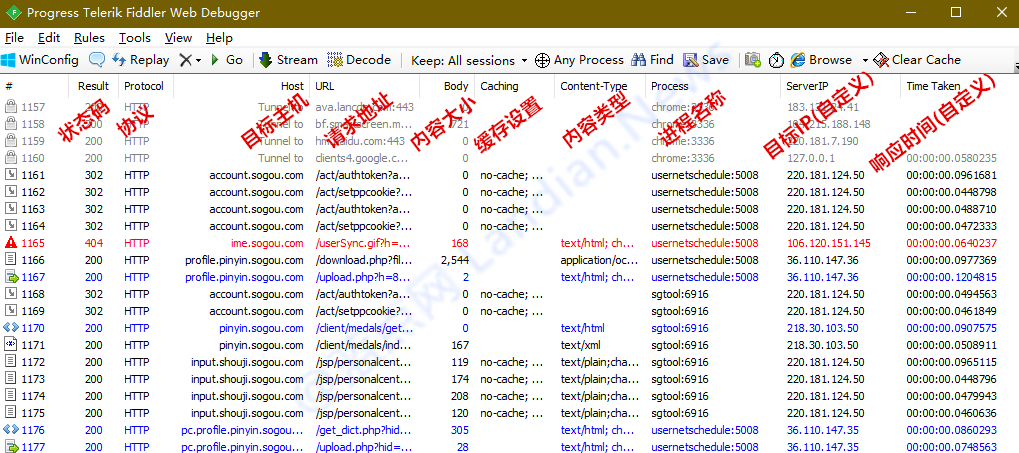Click the Go resume button
This screenshot has height=453, width=1019.
click(227, 60)
